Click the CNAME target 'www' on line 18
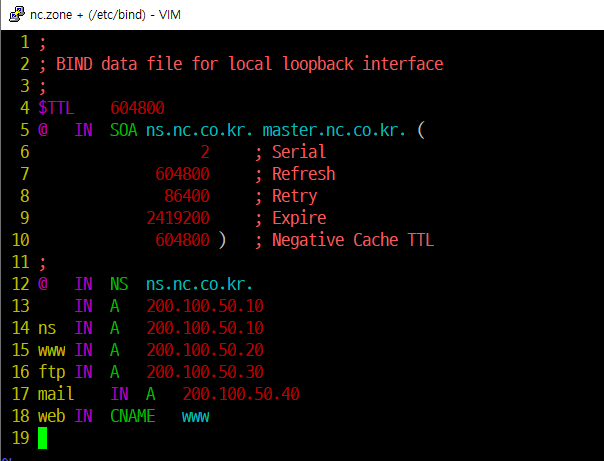Image resolution: width=604 pixels, height=461 pixels. pyautogui.click(x=196, y=417)
